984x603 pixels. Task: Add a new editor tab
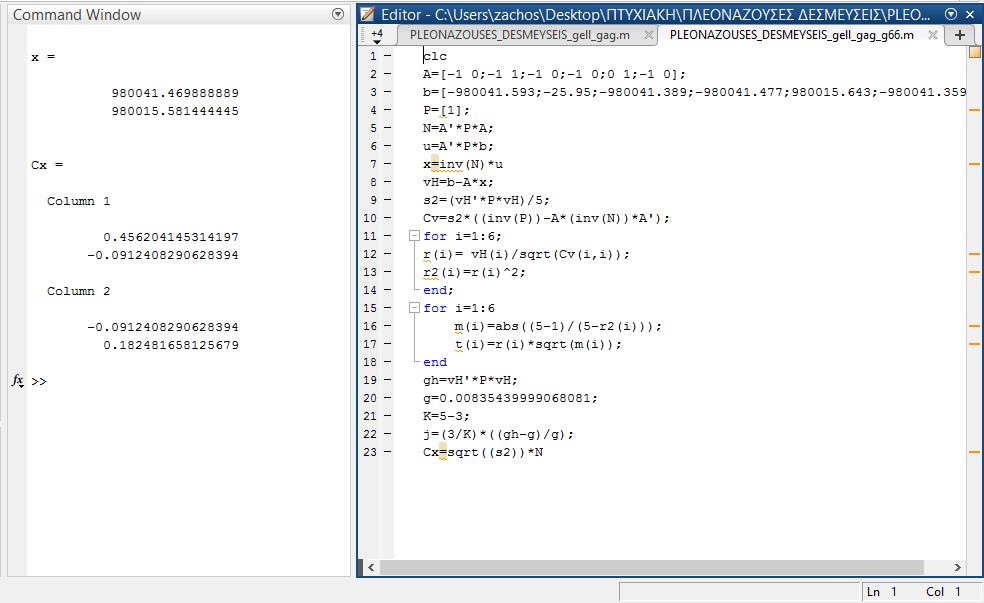pos(960,35)
